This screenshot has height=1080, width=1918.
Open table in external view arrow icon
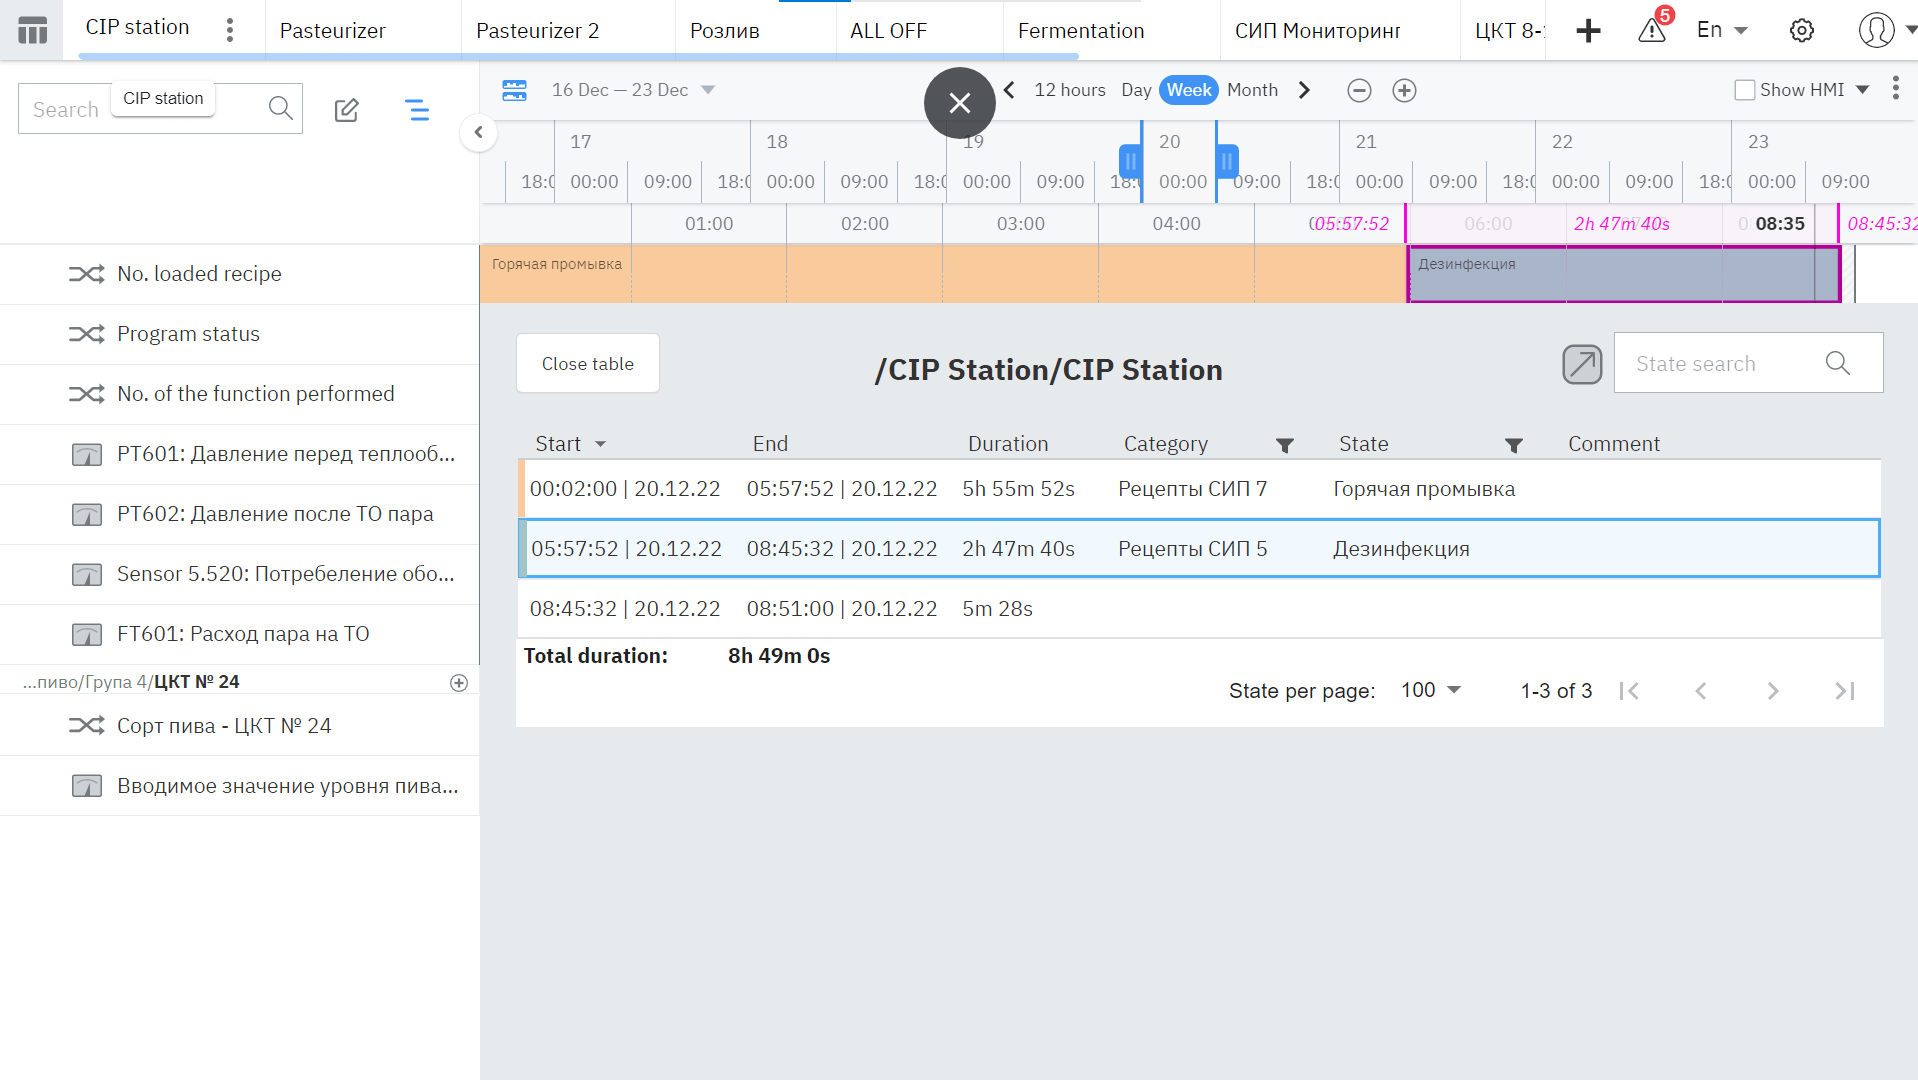1582,364
